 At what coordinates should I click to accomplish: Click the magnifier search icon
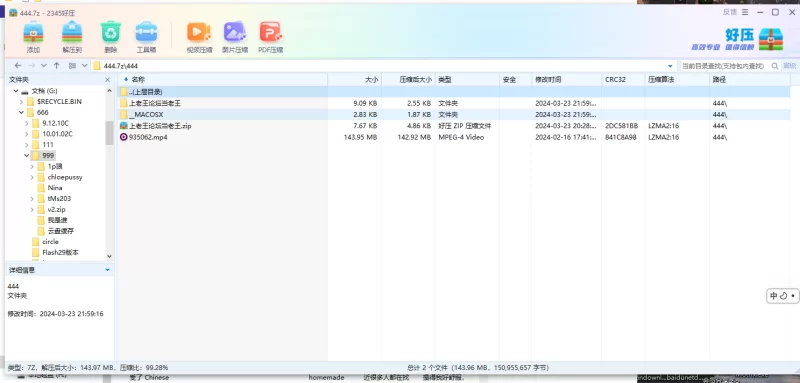coord(774,66)
